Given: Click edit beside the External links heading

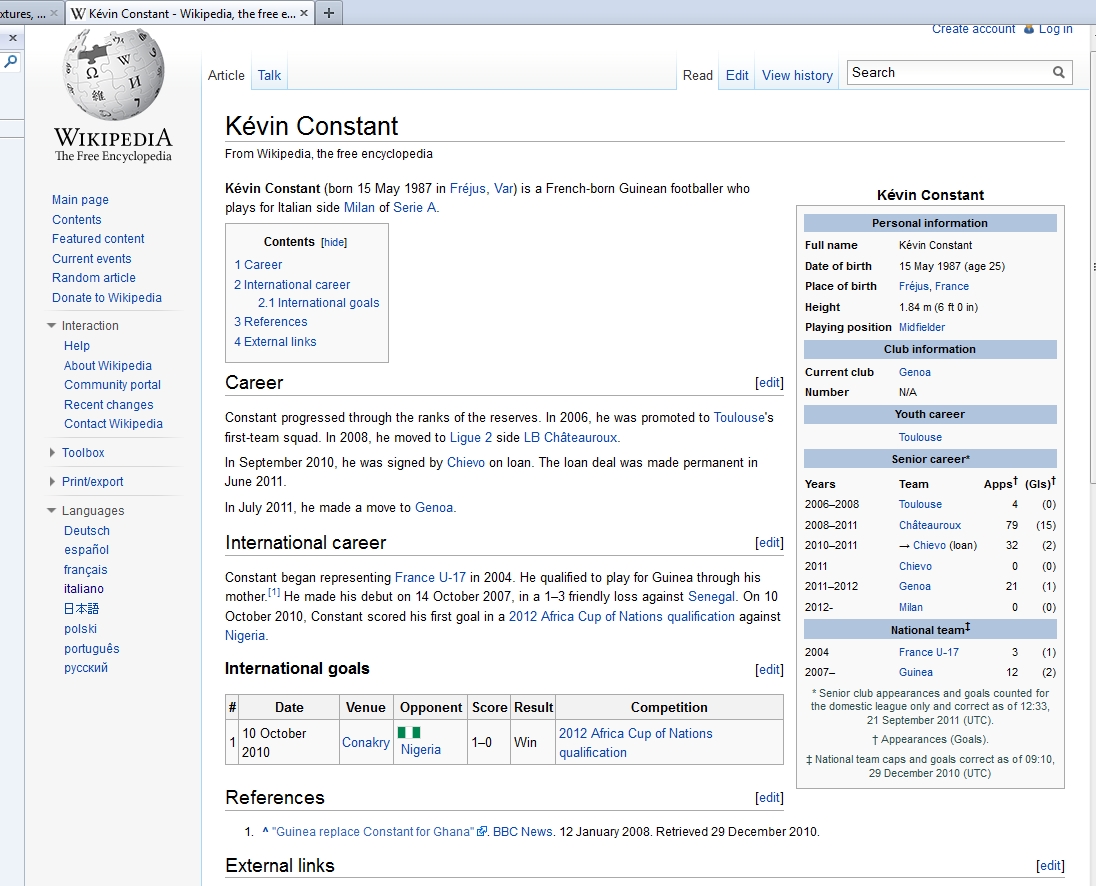Looking at the screenshot, I should [x=1051, y=866].
